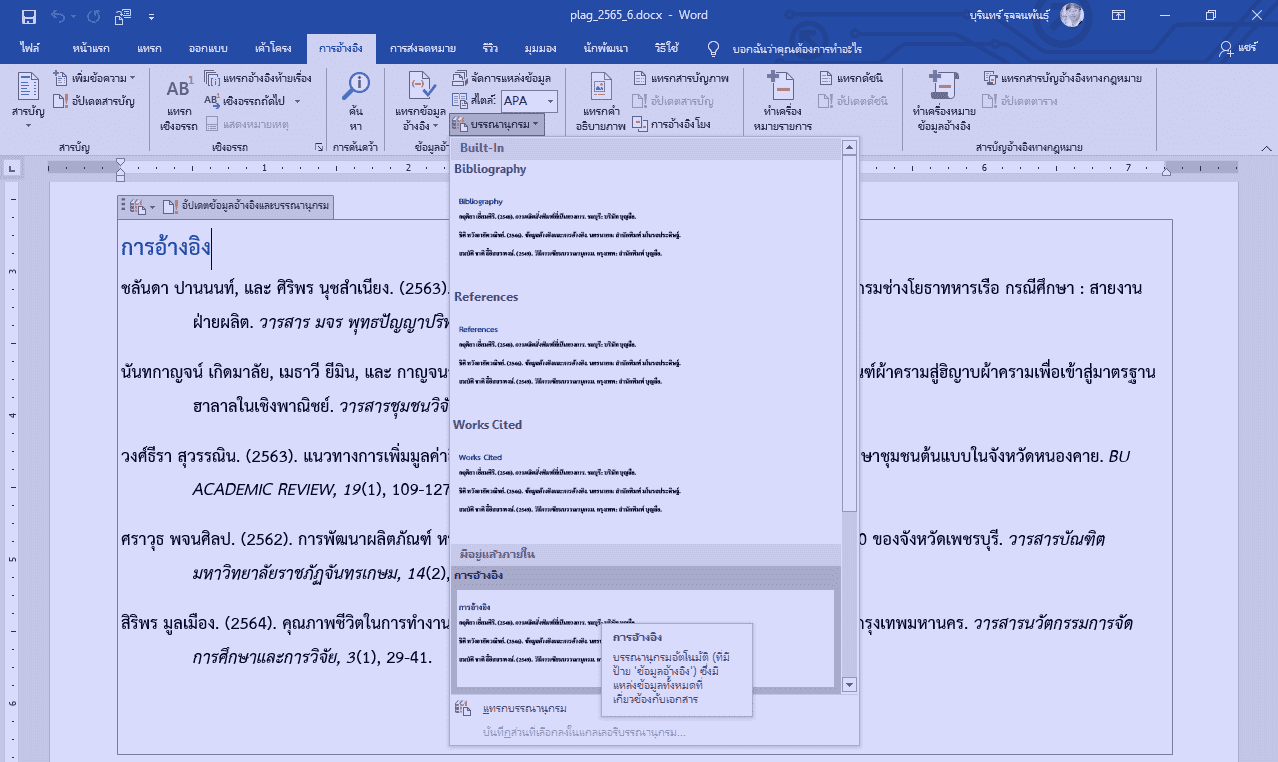Viewport: 1278px width, 762px height.
Task: Expand the เพิ่มข้อความ (Add Text) dropdown
Action: click(x=142, y=78)
